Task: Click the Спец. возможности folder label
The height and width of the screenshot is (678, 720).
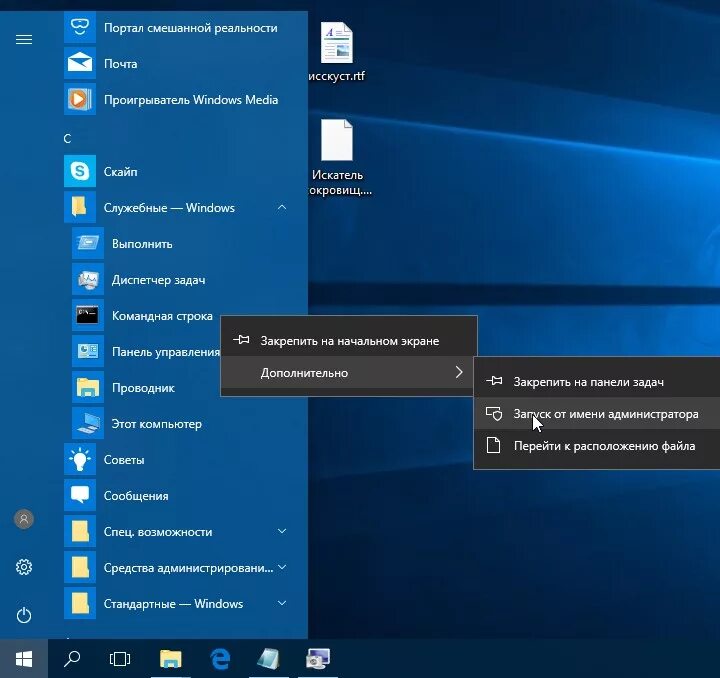Action: 158,532
